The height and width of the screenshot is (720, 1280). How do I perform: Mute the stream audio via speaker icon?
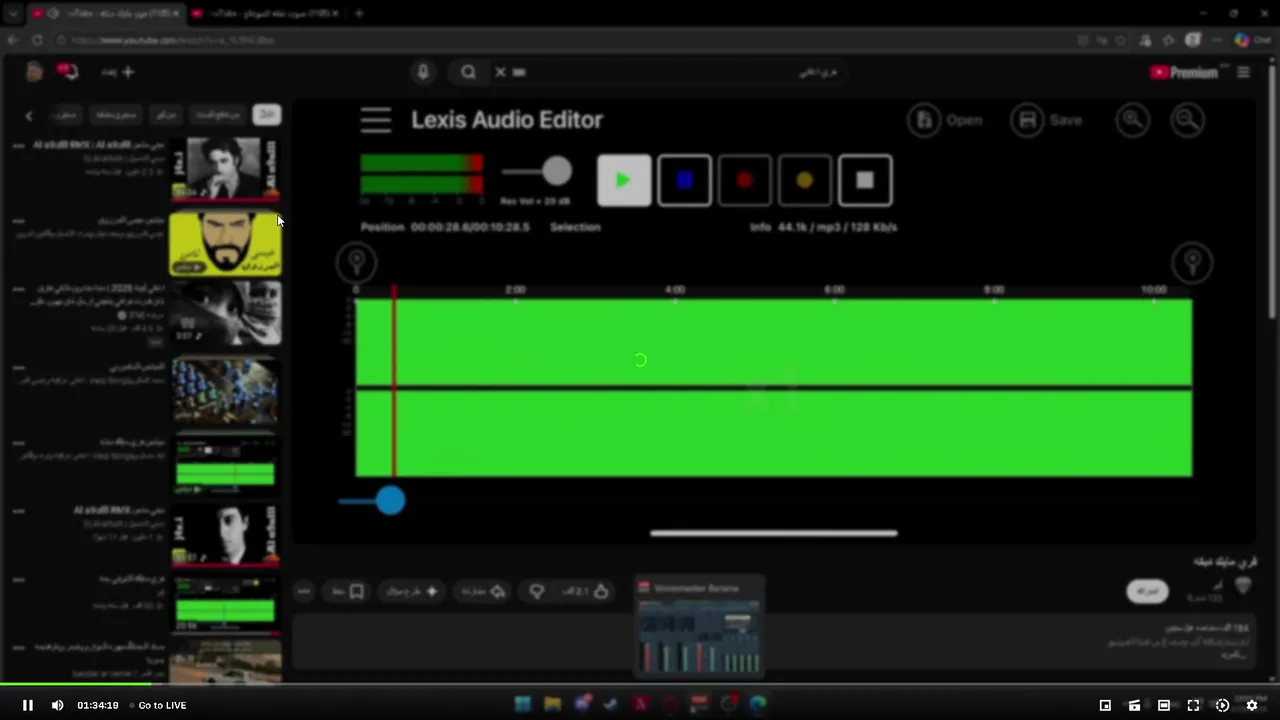57,705
